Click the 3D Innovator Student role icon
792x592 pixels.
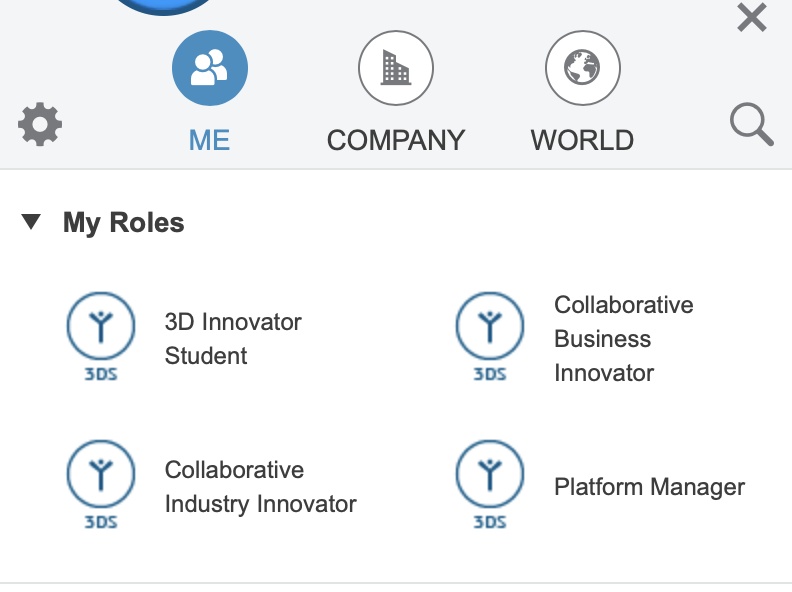[x=100, y=328]
